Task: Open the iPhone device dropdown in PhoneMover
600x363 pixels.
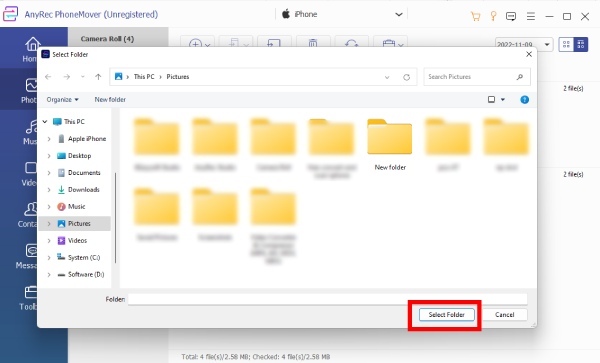Action: coord(399,15)
